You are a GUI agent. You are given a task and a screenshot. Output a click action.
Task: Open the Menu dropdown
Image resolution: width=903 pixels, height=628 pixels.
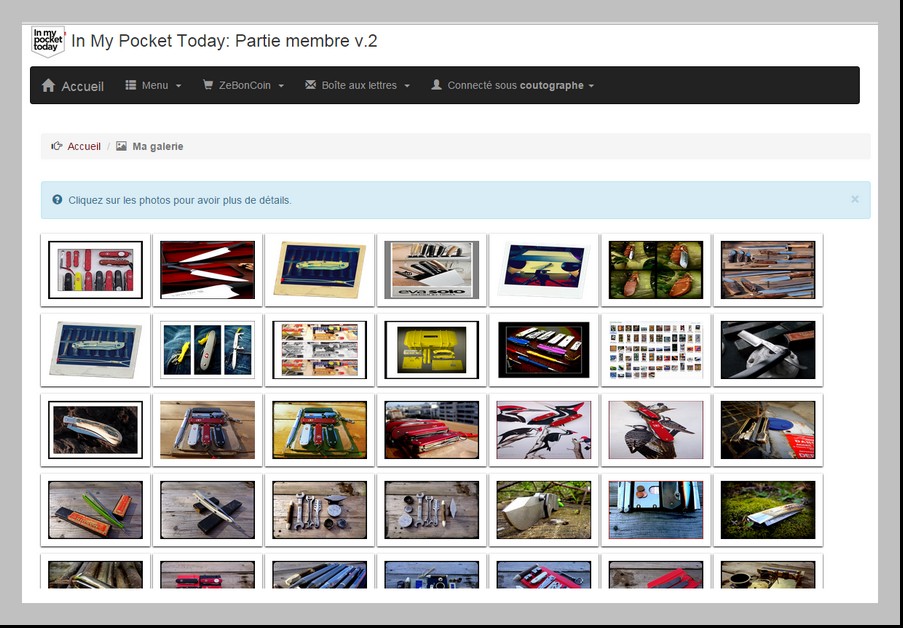pyautogui.click(x=154, y=85)
